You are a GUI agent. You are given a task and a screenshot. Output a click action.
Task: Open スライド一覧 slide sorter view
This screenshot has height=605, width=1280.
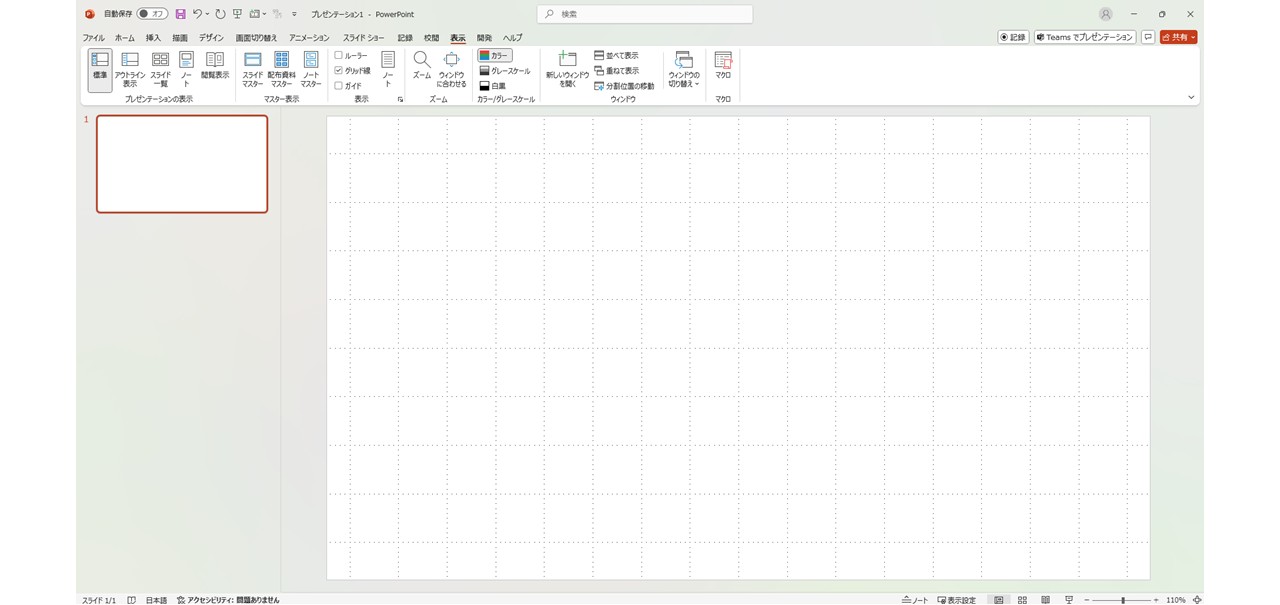pyautogui.click(x=160, y=70)
